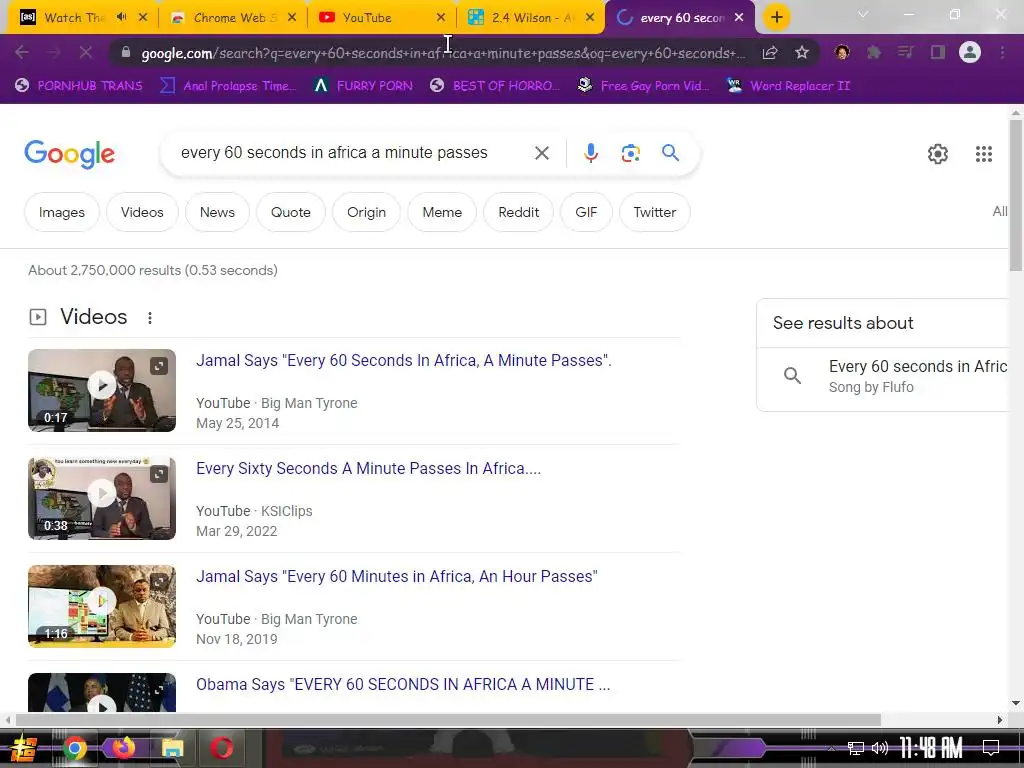Open Every 60 seconds in Africa song result

(884, 376)
